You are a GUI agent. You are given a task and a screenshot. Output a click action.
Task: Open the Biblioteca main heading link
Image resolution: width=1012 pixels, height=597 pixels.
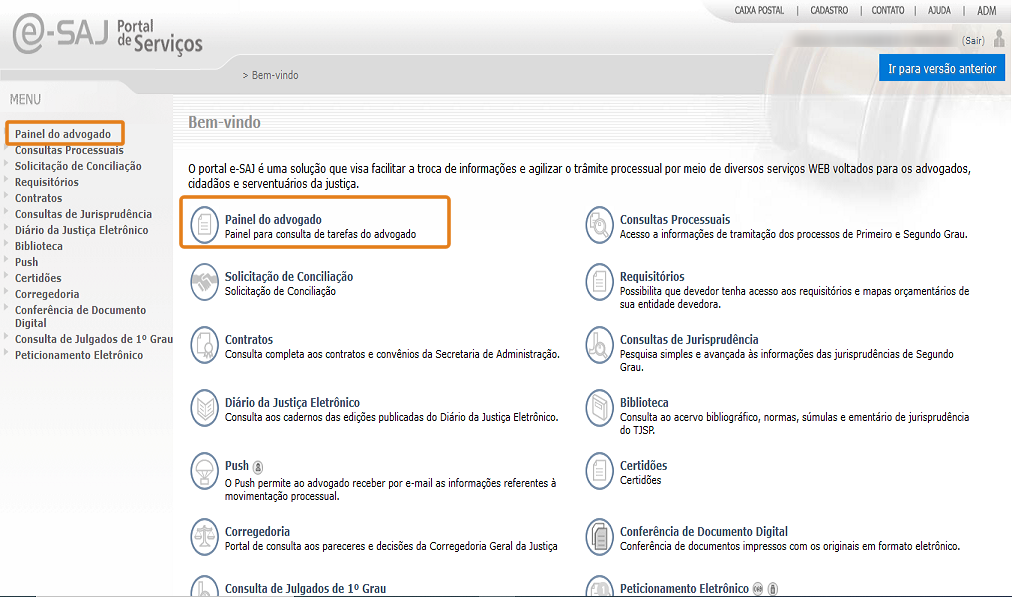pyautogui.click(x=644, y=402)
